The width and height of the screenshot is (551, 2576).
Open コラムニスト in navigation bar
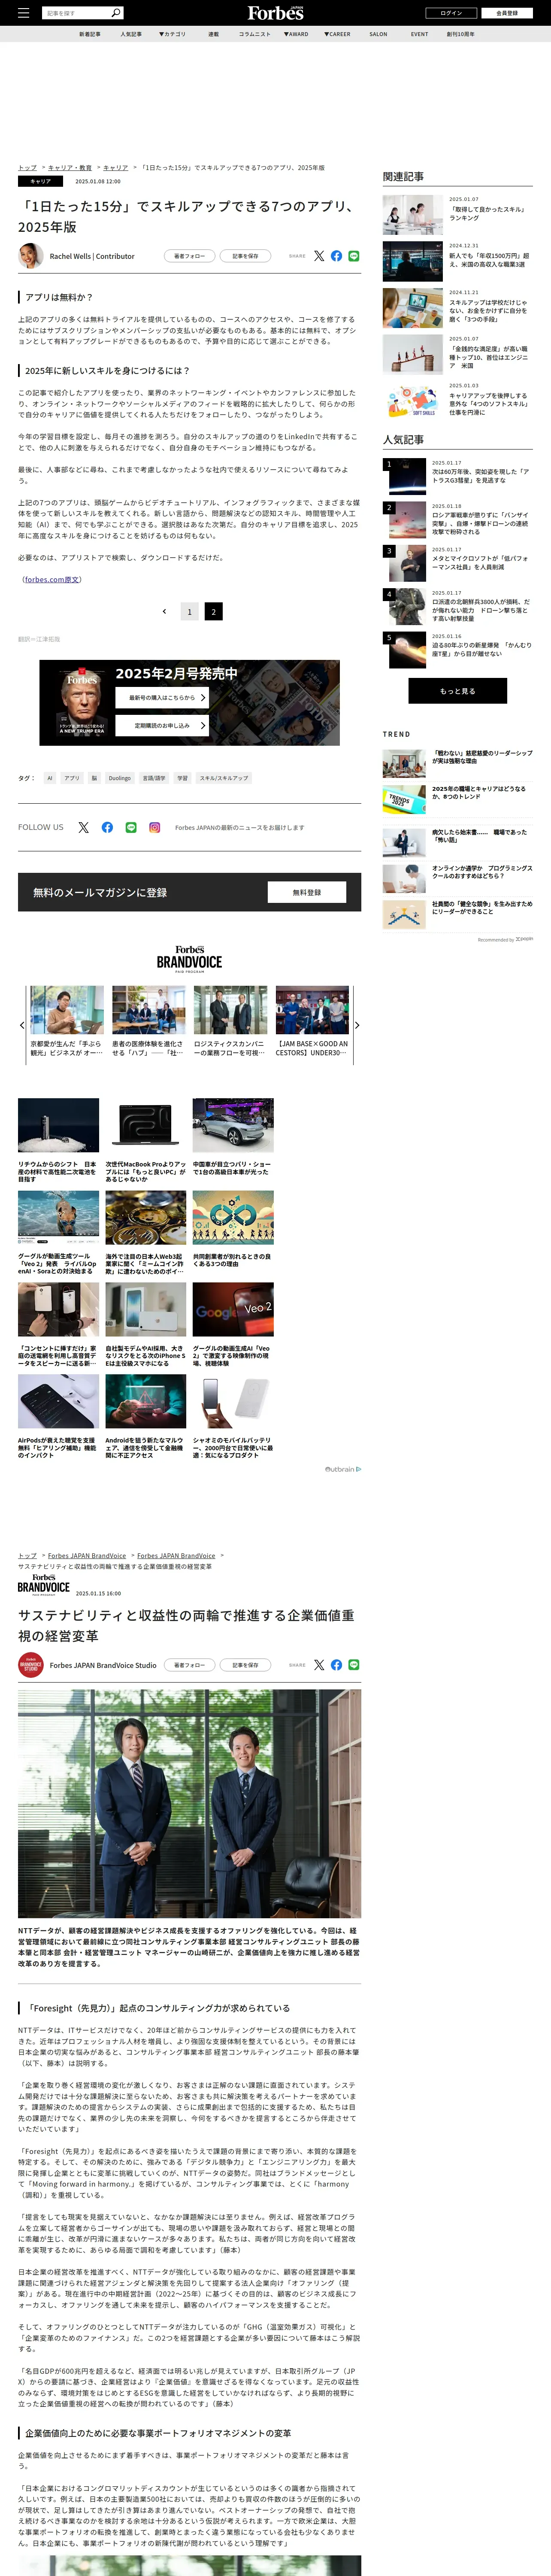254,34
